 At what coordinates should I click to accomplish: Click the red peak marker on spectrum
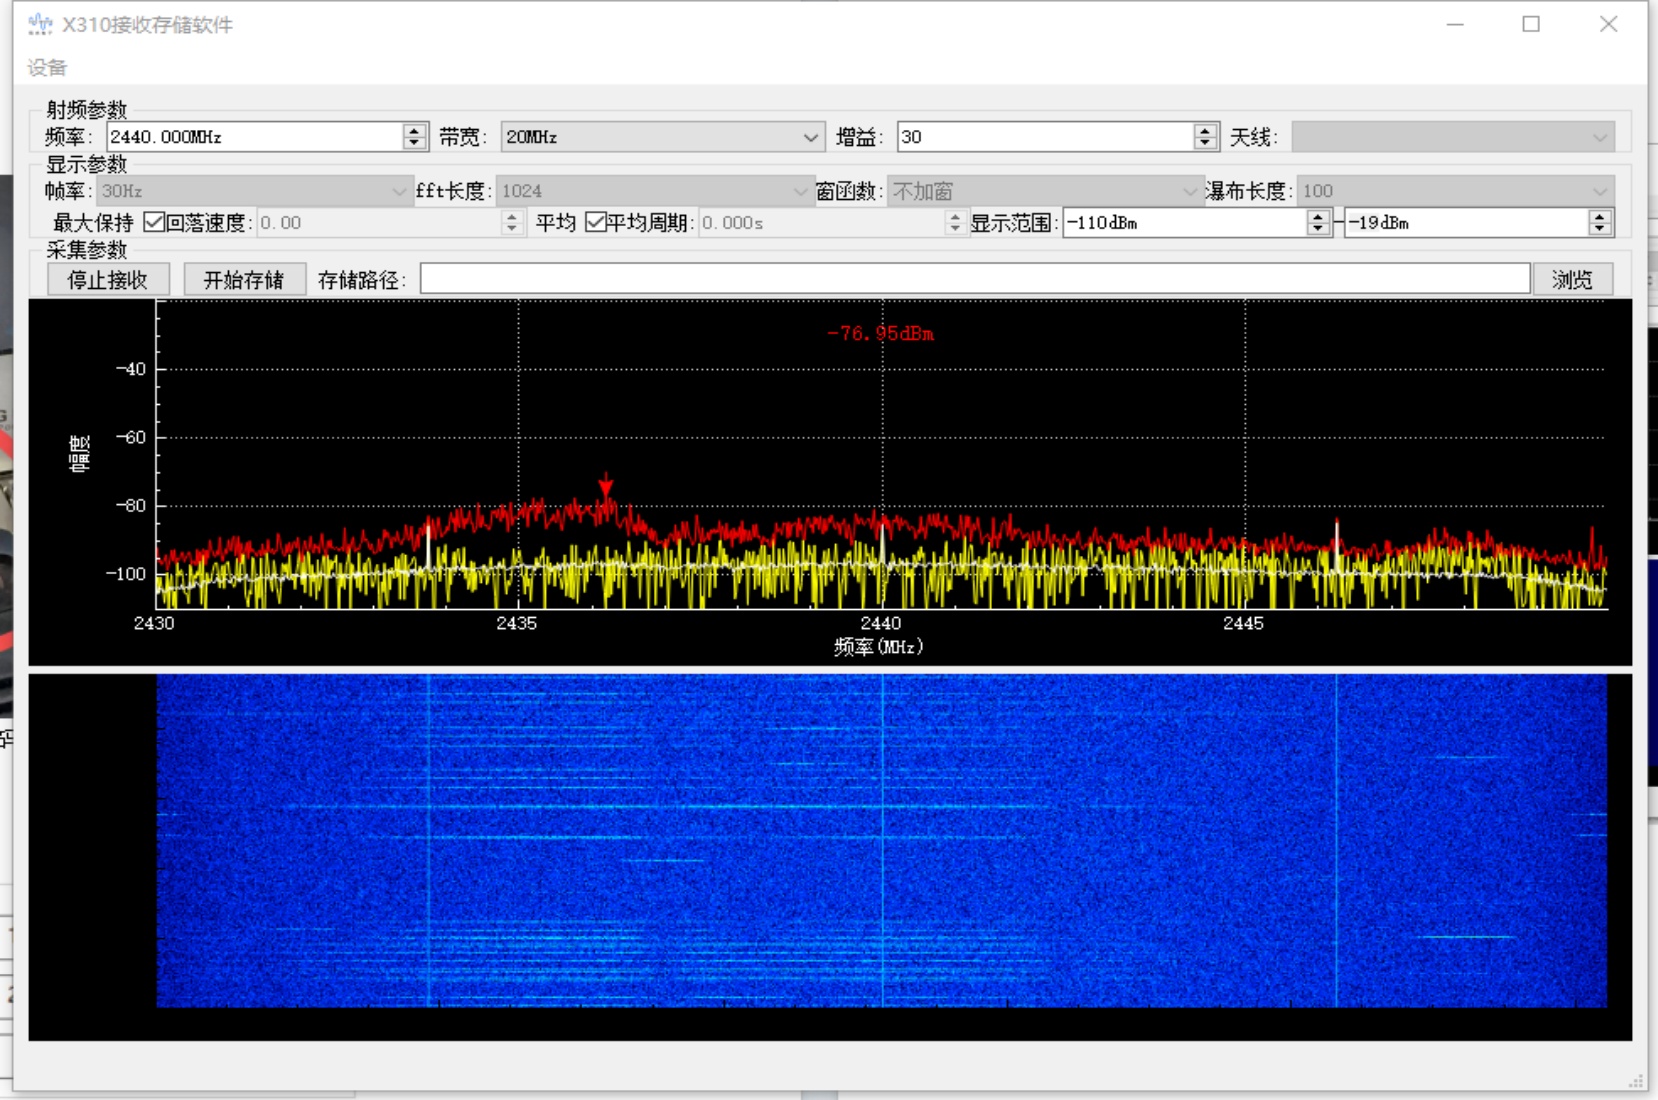pyautogui.click(x=605, y=486)
